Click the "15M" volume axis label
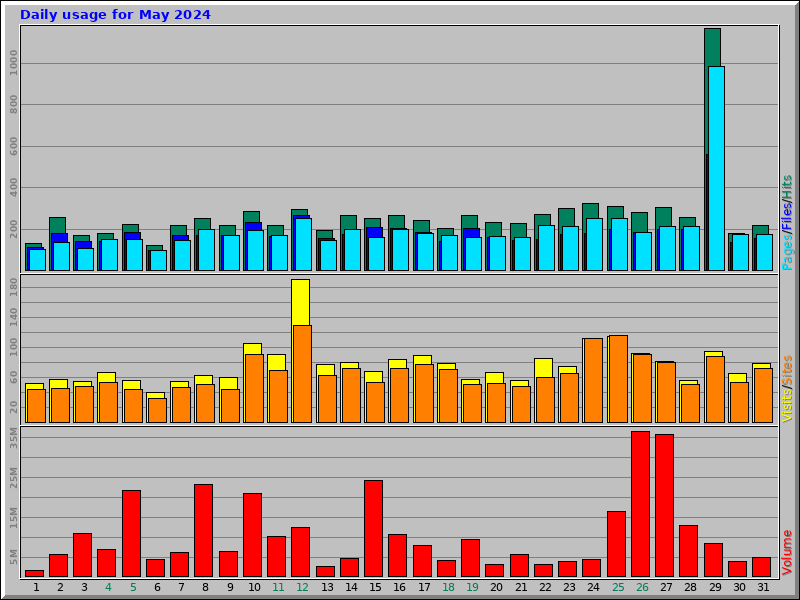800x600 pixels. [13, 517]
